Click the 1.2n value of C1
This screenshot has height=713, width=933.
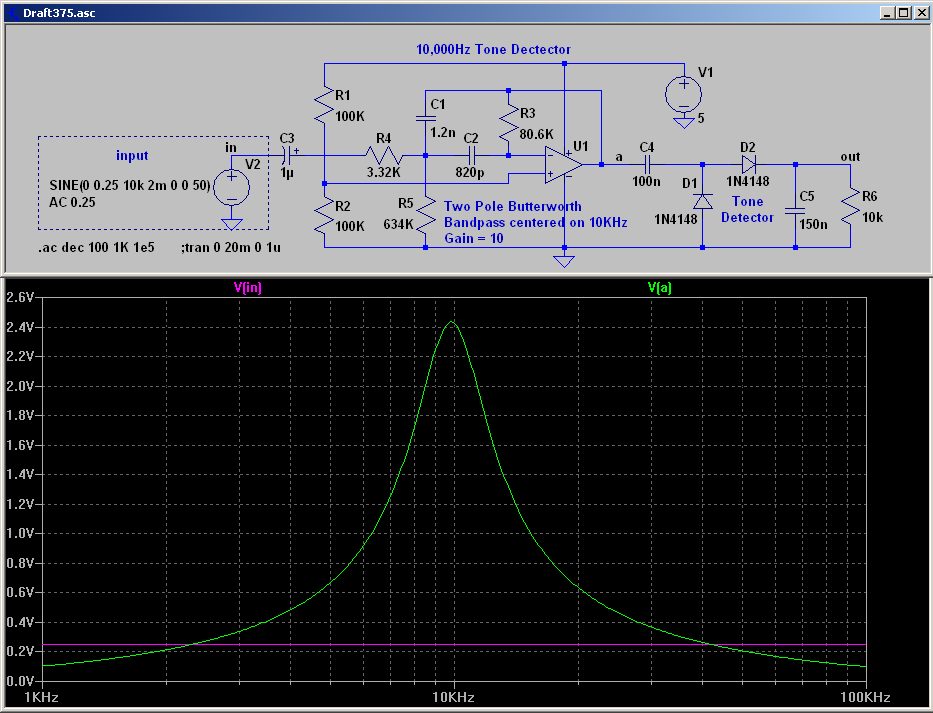(x=443, y=132)
